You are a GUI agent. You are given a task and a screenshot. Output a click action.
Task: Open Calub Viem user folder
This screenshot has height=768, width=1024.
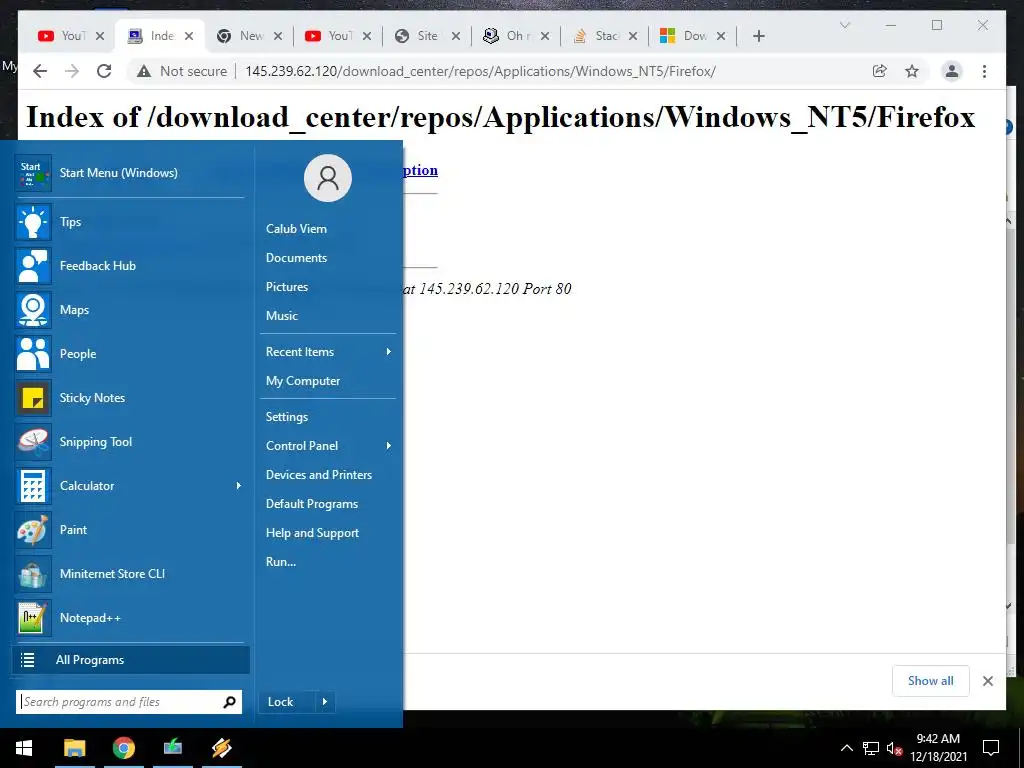point(296,229)
